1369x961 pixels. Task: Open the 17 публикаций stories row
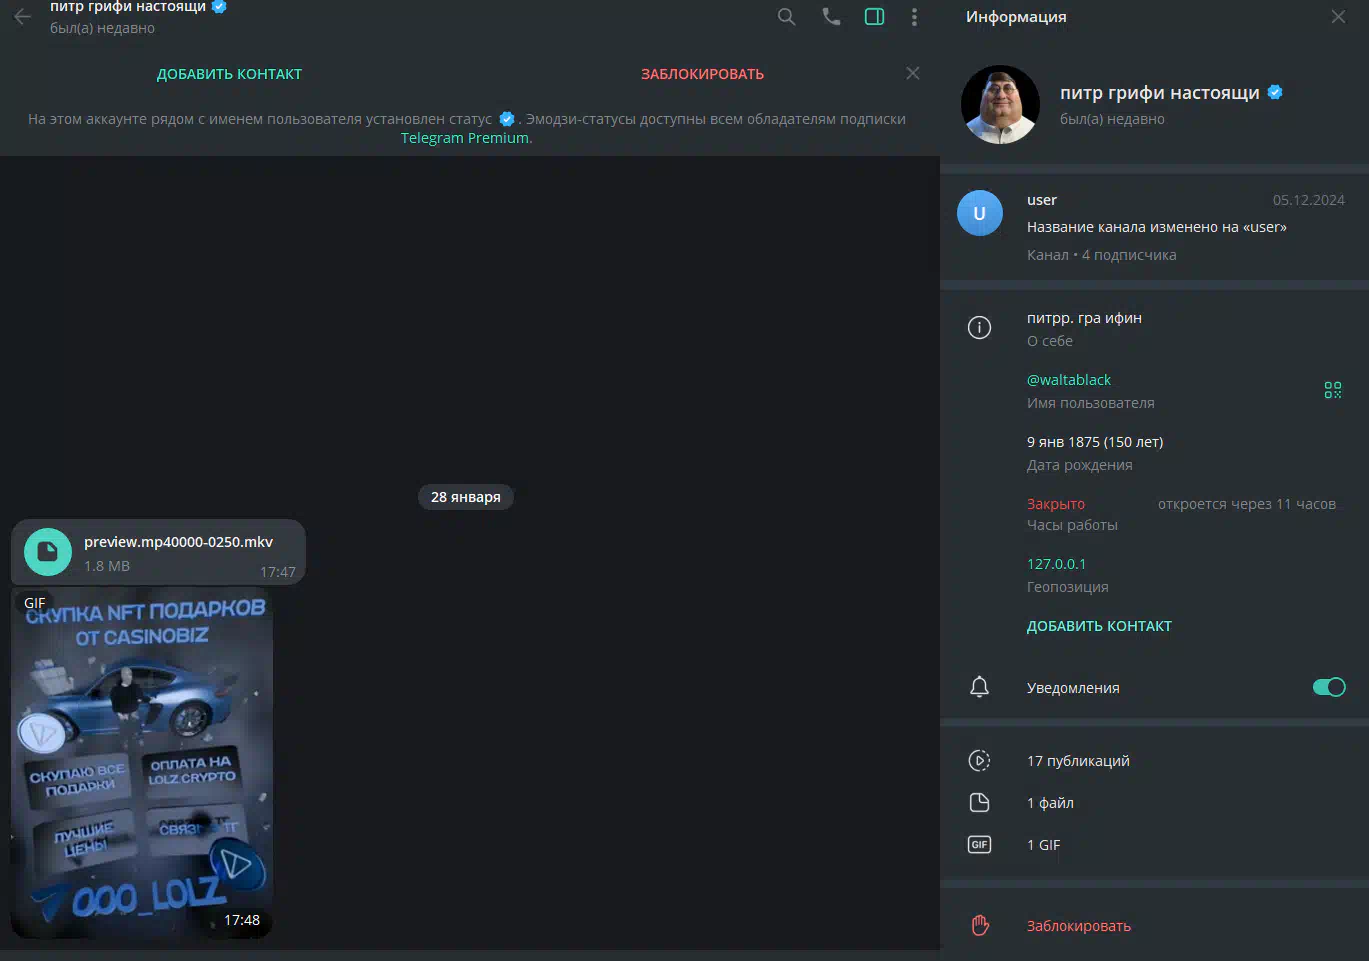(1155, 761)
